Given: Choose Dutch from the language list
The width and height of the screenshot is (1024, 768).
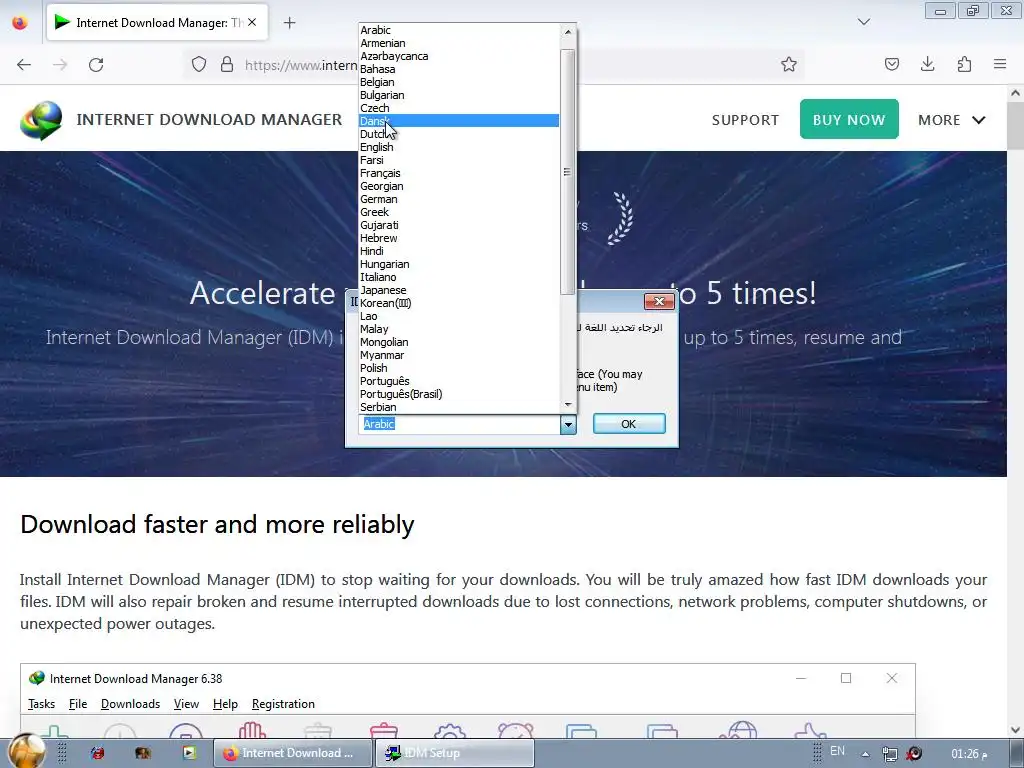Looking at the screenshot, I should [x=459, y=134].
